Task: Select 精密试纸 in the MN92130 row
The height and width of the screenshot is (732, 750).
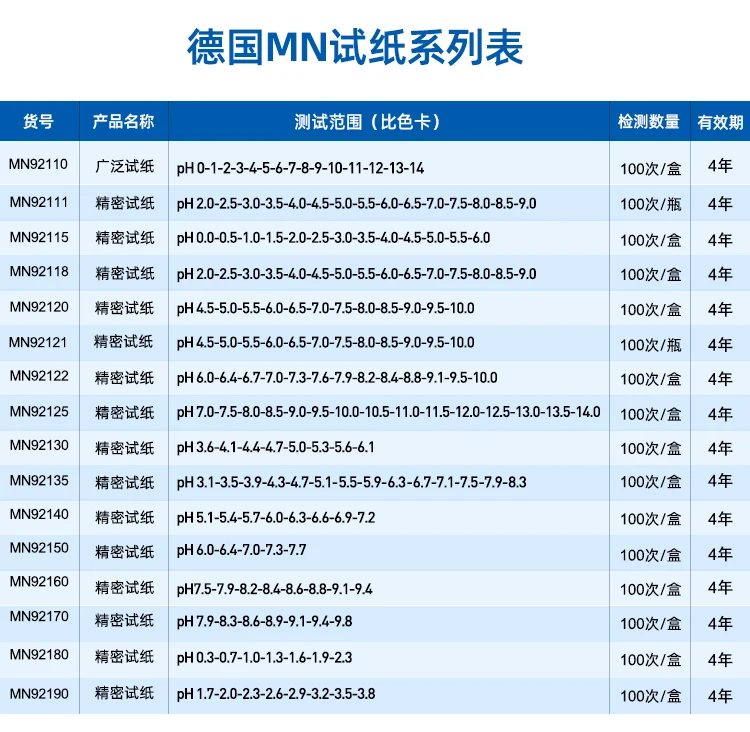Action: pyautogui.click(x=124, y=448)
